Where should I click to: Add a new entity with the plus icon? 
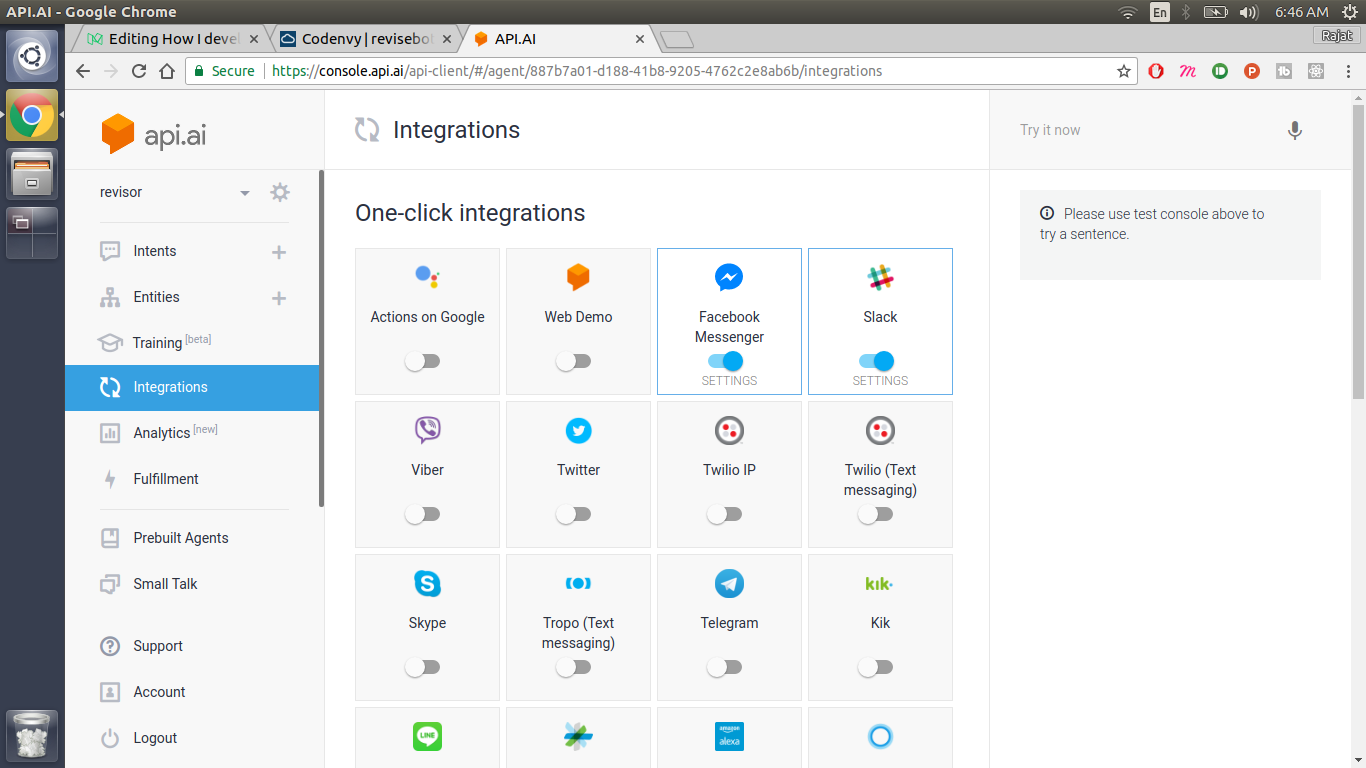279,298
